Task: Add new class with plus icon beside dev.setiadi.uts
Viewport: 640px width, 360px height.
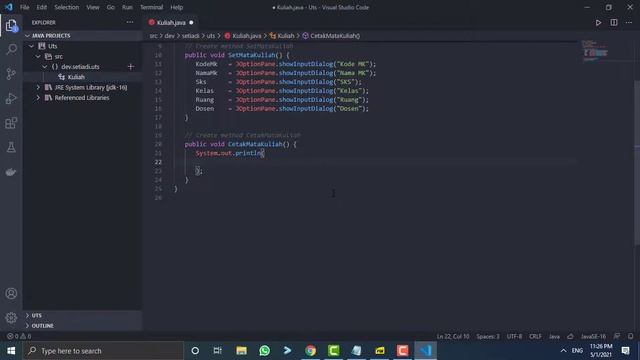Action: (131, 67)
